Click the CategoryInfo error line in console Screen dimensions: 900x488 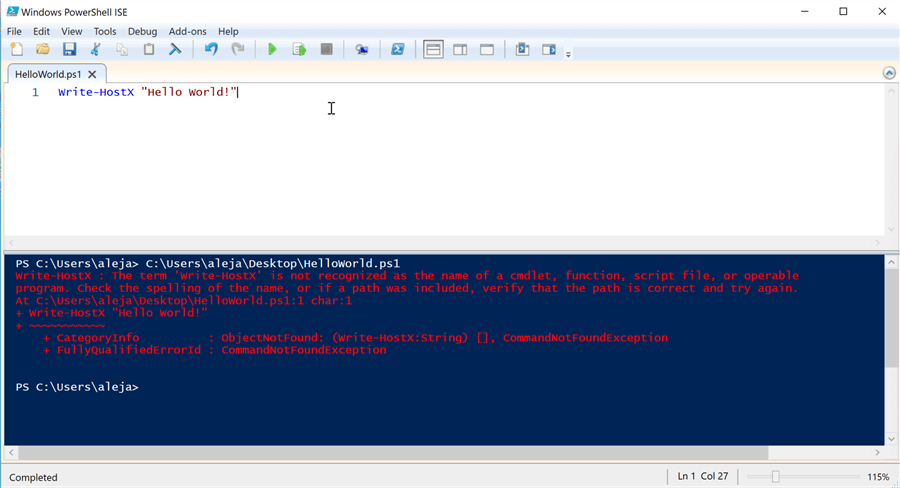(355, 338)
